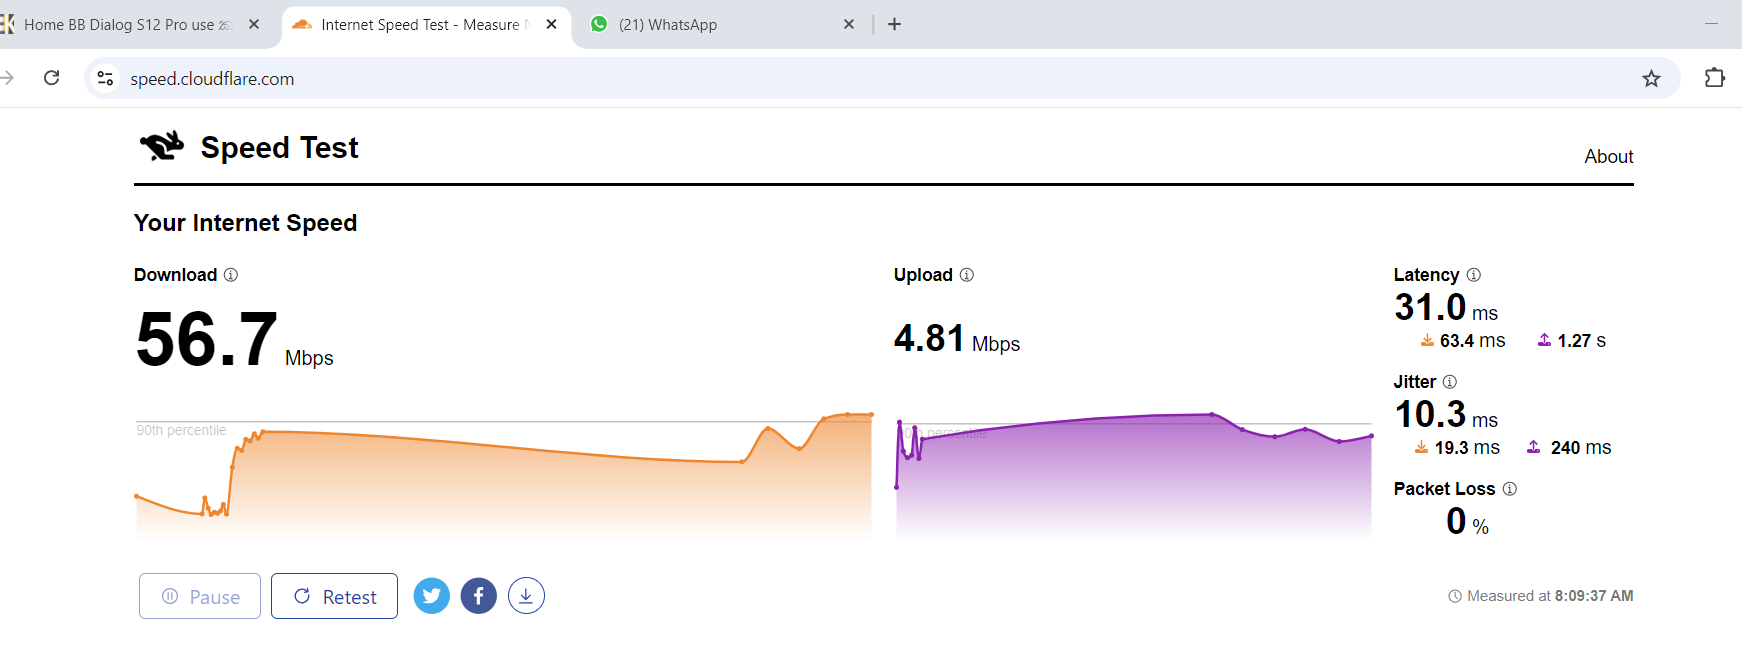
Task: Download the results with the download icon
Action: coord(526,596)
